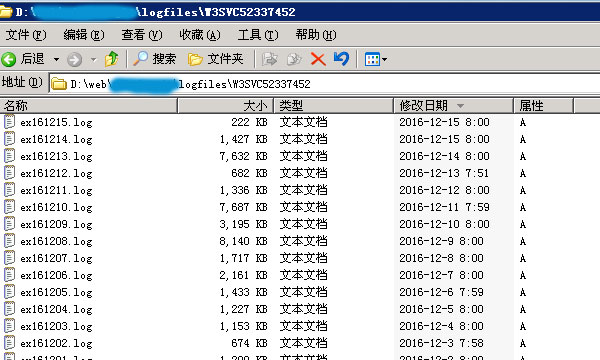Click the folder icon in address bar
The image size is (600, 360).
tap(59, 83)
